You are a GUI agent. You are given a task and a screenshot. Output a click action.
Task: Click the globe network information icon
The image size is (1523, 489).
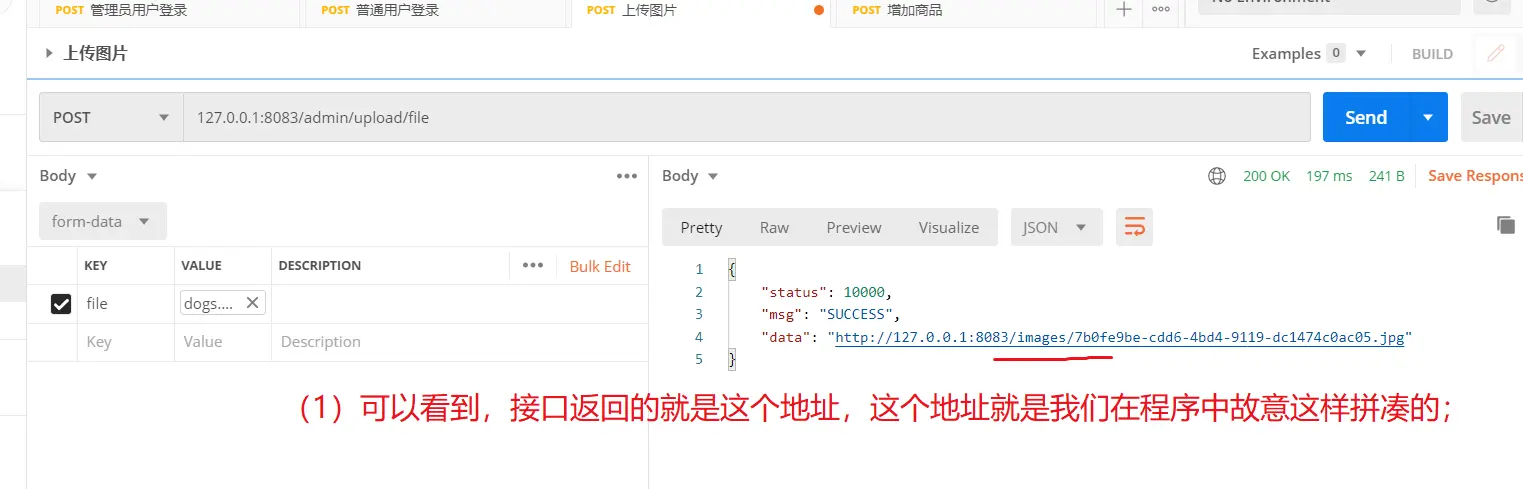coord(1217,176)
